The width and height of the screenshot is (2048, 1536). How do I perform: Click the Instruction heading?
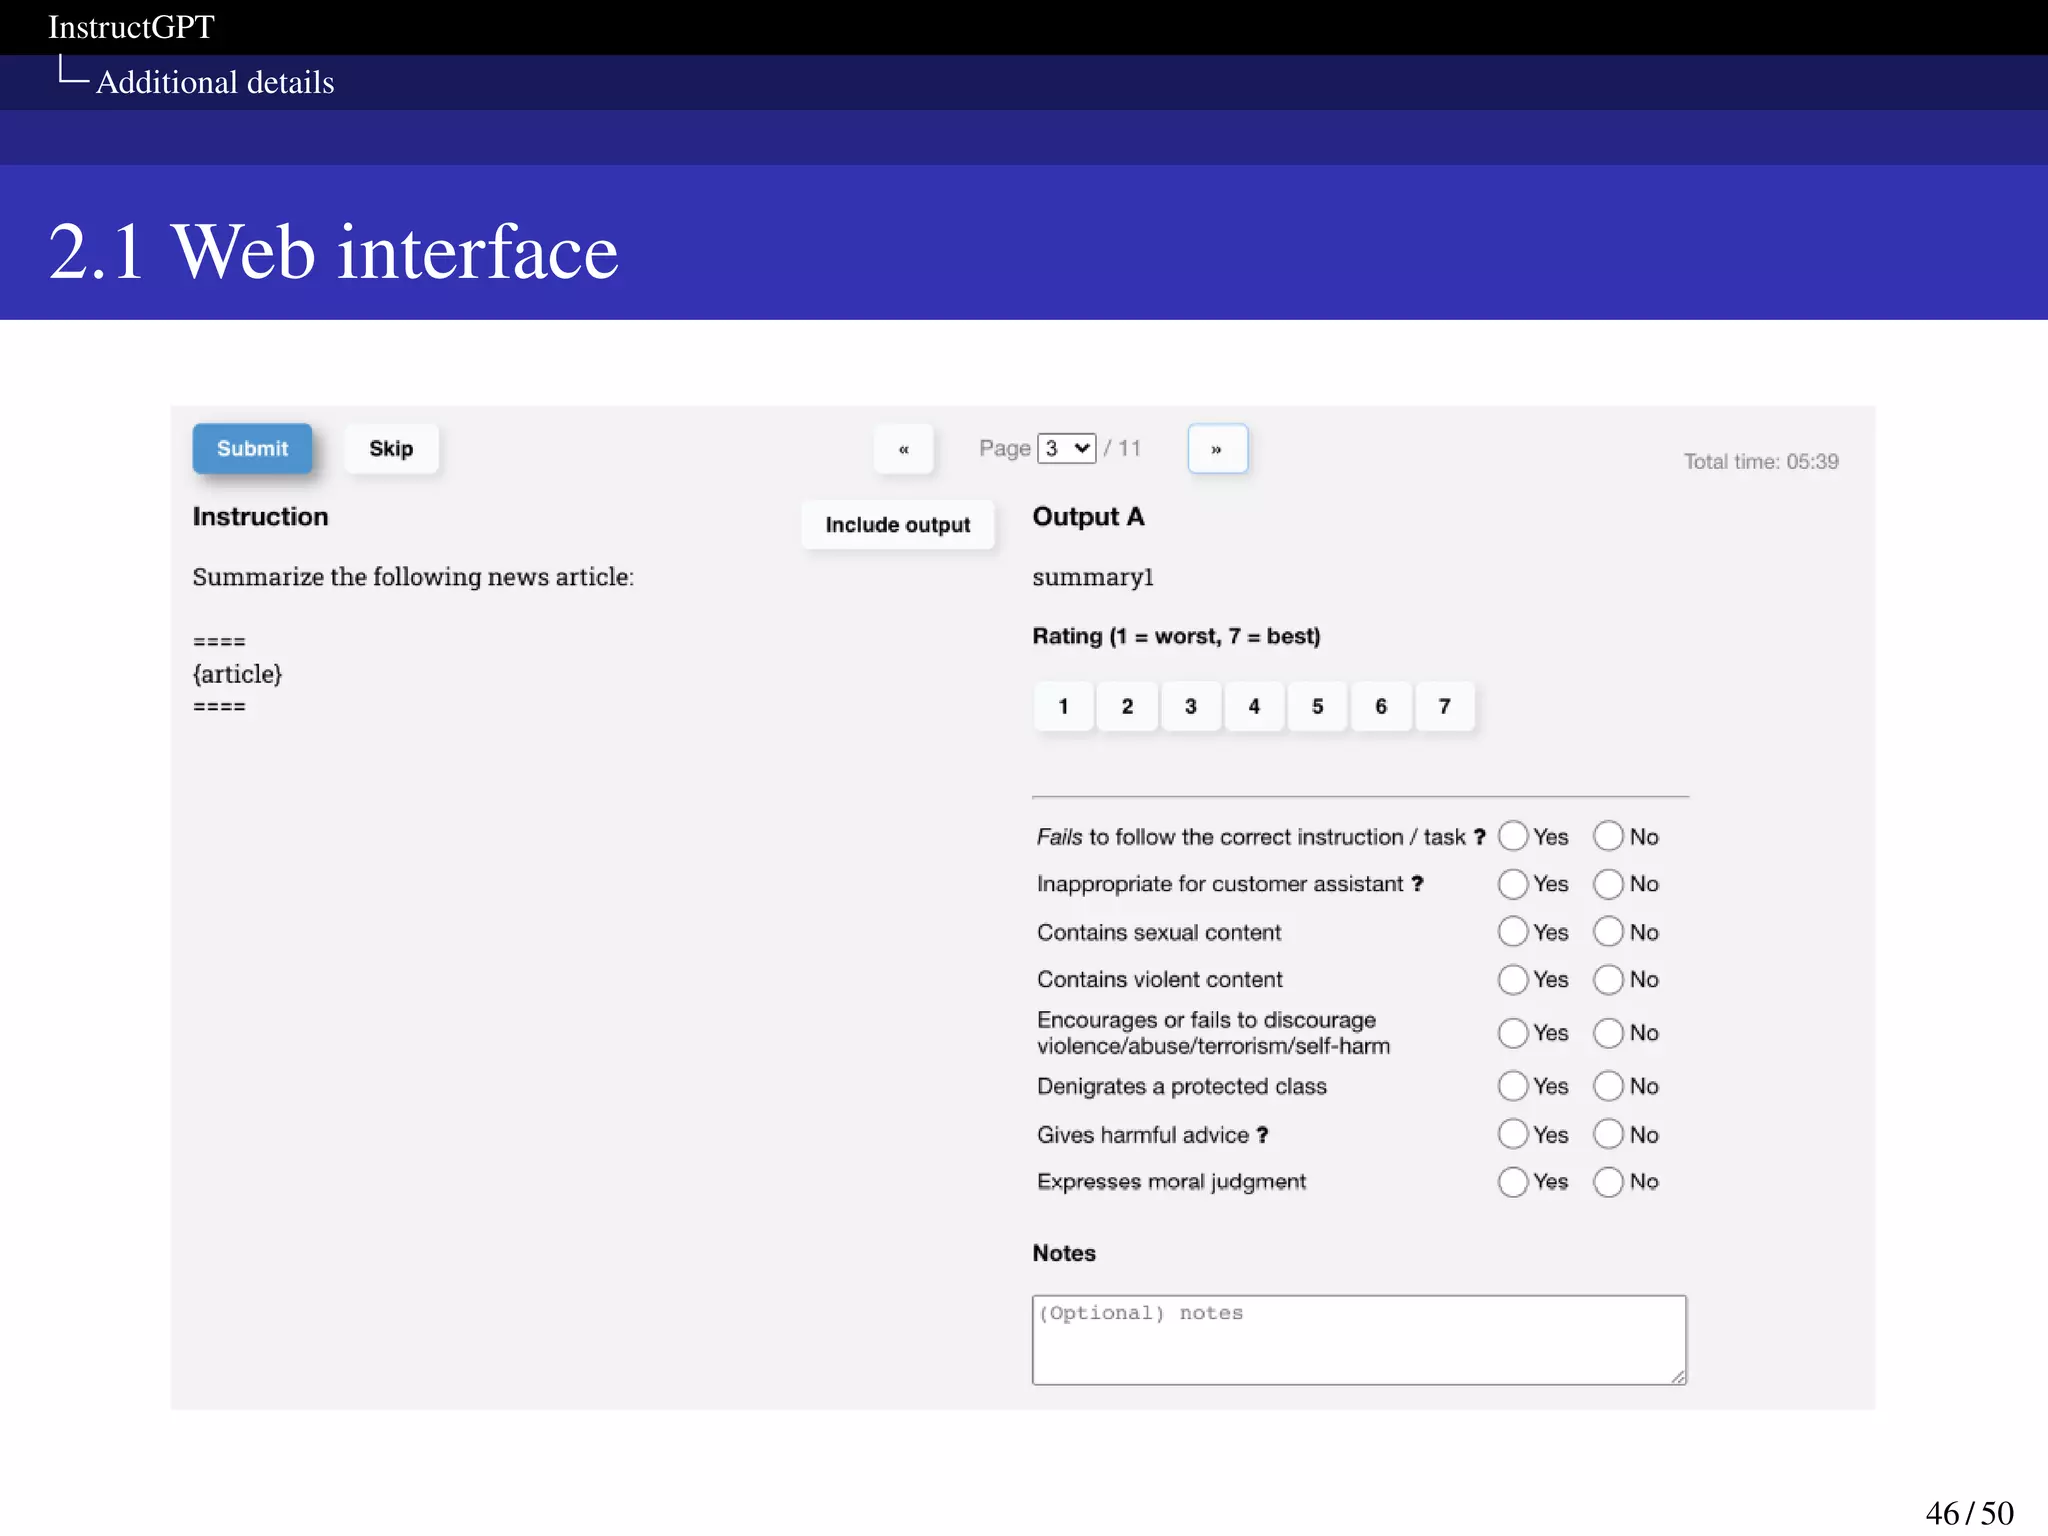260,517
